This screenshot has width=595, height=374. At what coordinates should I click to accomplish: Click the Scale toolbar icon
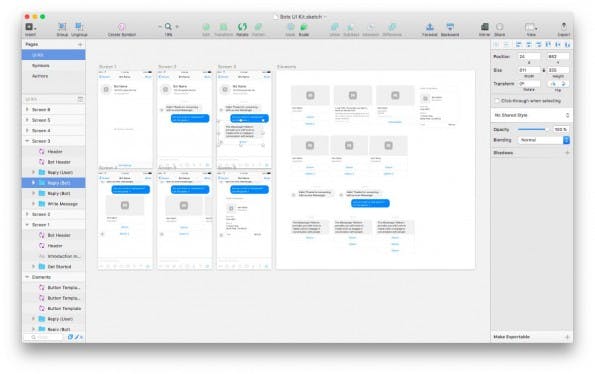[x=304, y=27]
